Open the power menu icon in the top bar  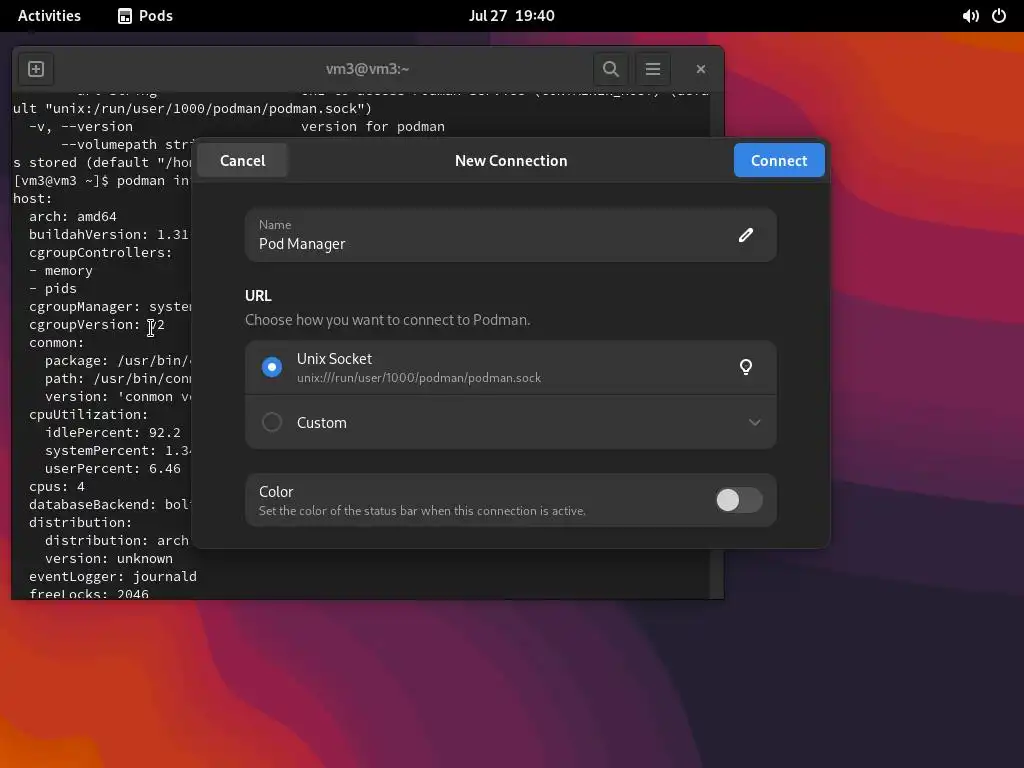[x=999, y=16]
